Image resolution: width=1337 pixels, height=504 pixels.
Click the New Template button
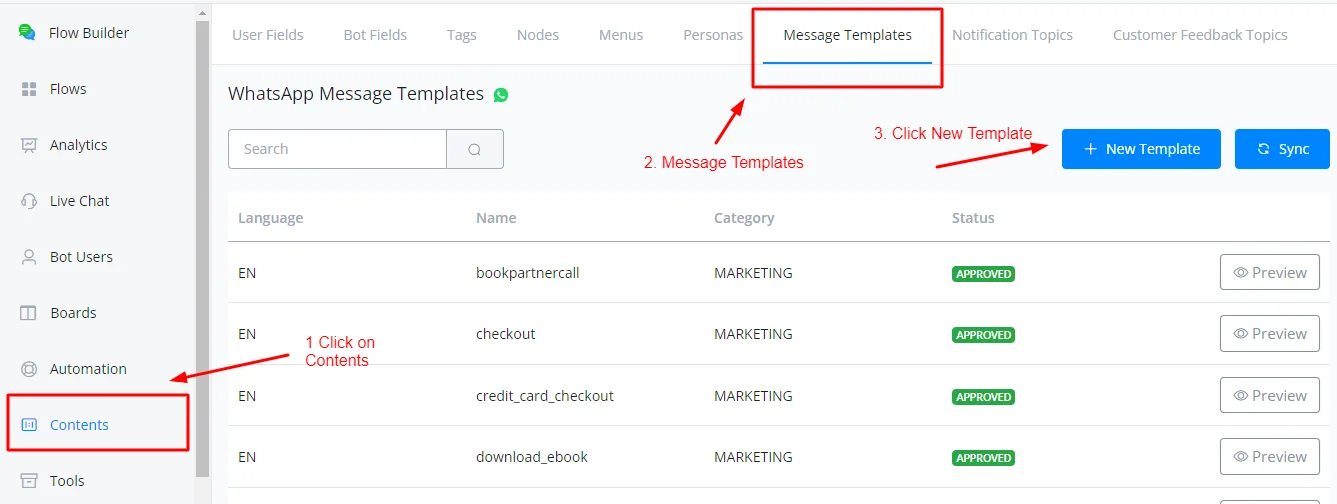[1141, 149]
